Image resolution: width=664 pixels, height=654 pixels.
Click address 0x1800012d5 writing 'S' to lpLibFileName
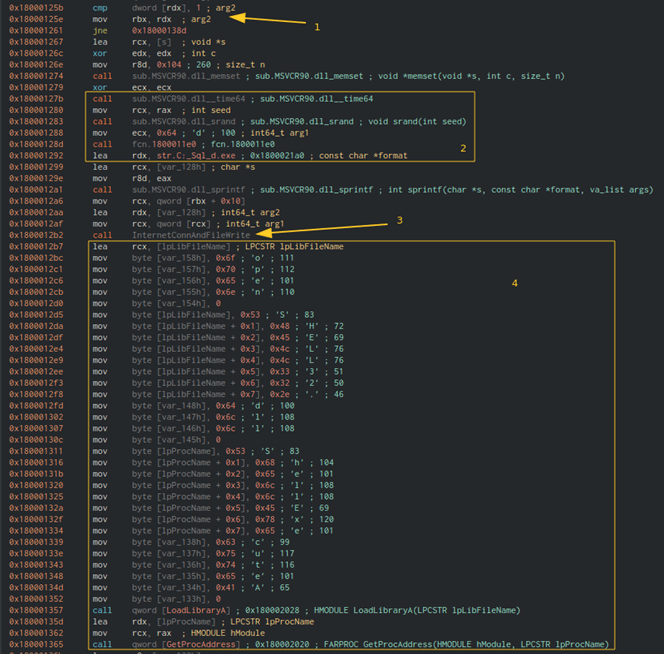point(36,315)
